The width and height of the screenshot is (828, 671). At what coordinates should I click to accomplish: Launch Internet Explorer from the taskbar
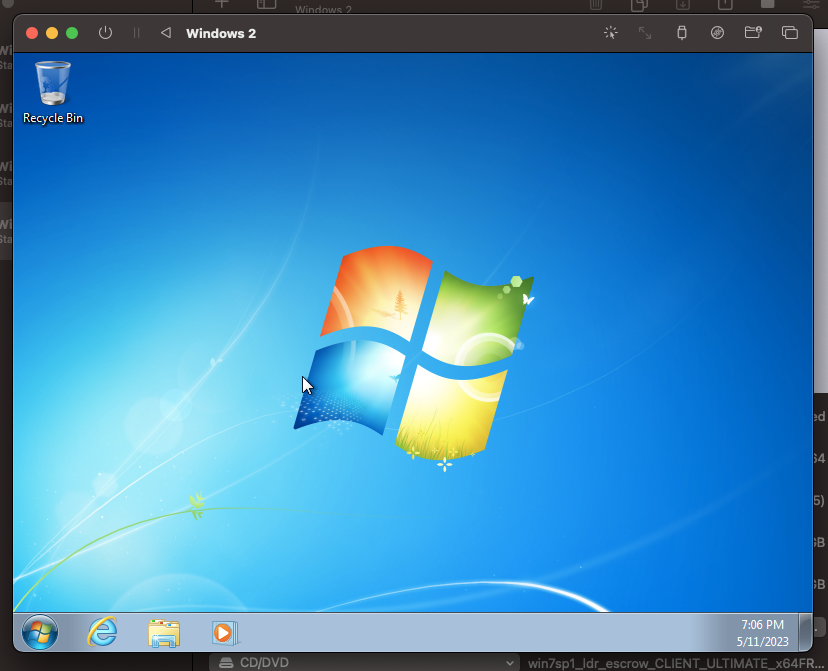(102, 632)
